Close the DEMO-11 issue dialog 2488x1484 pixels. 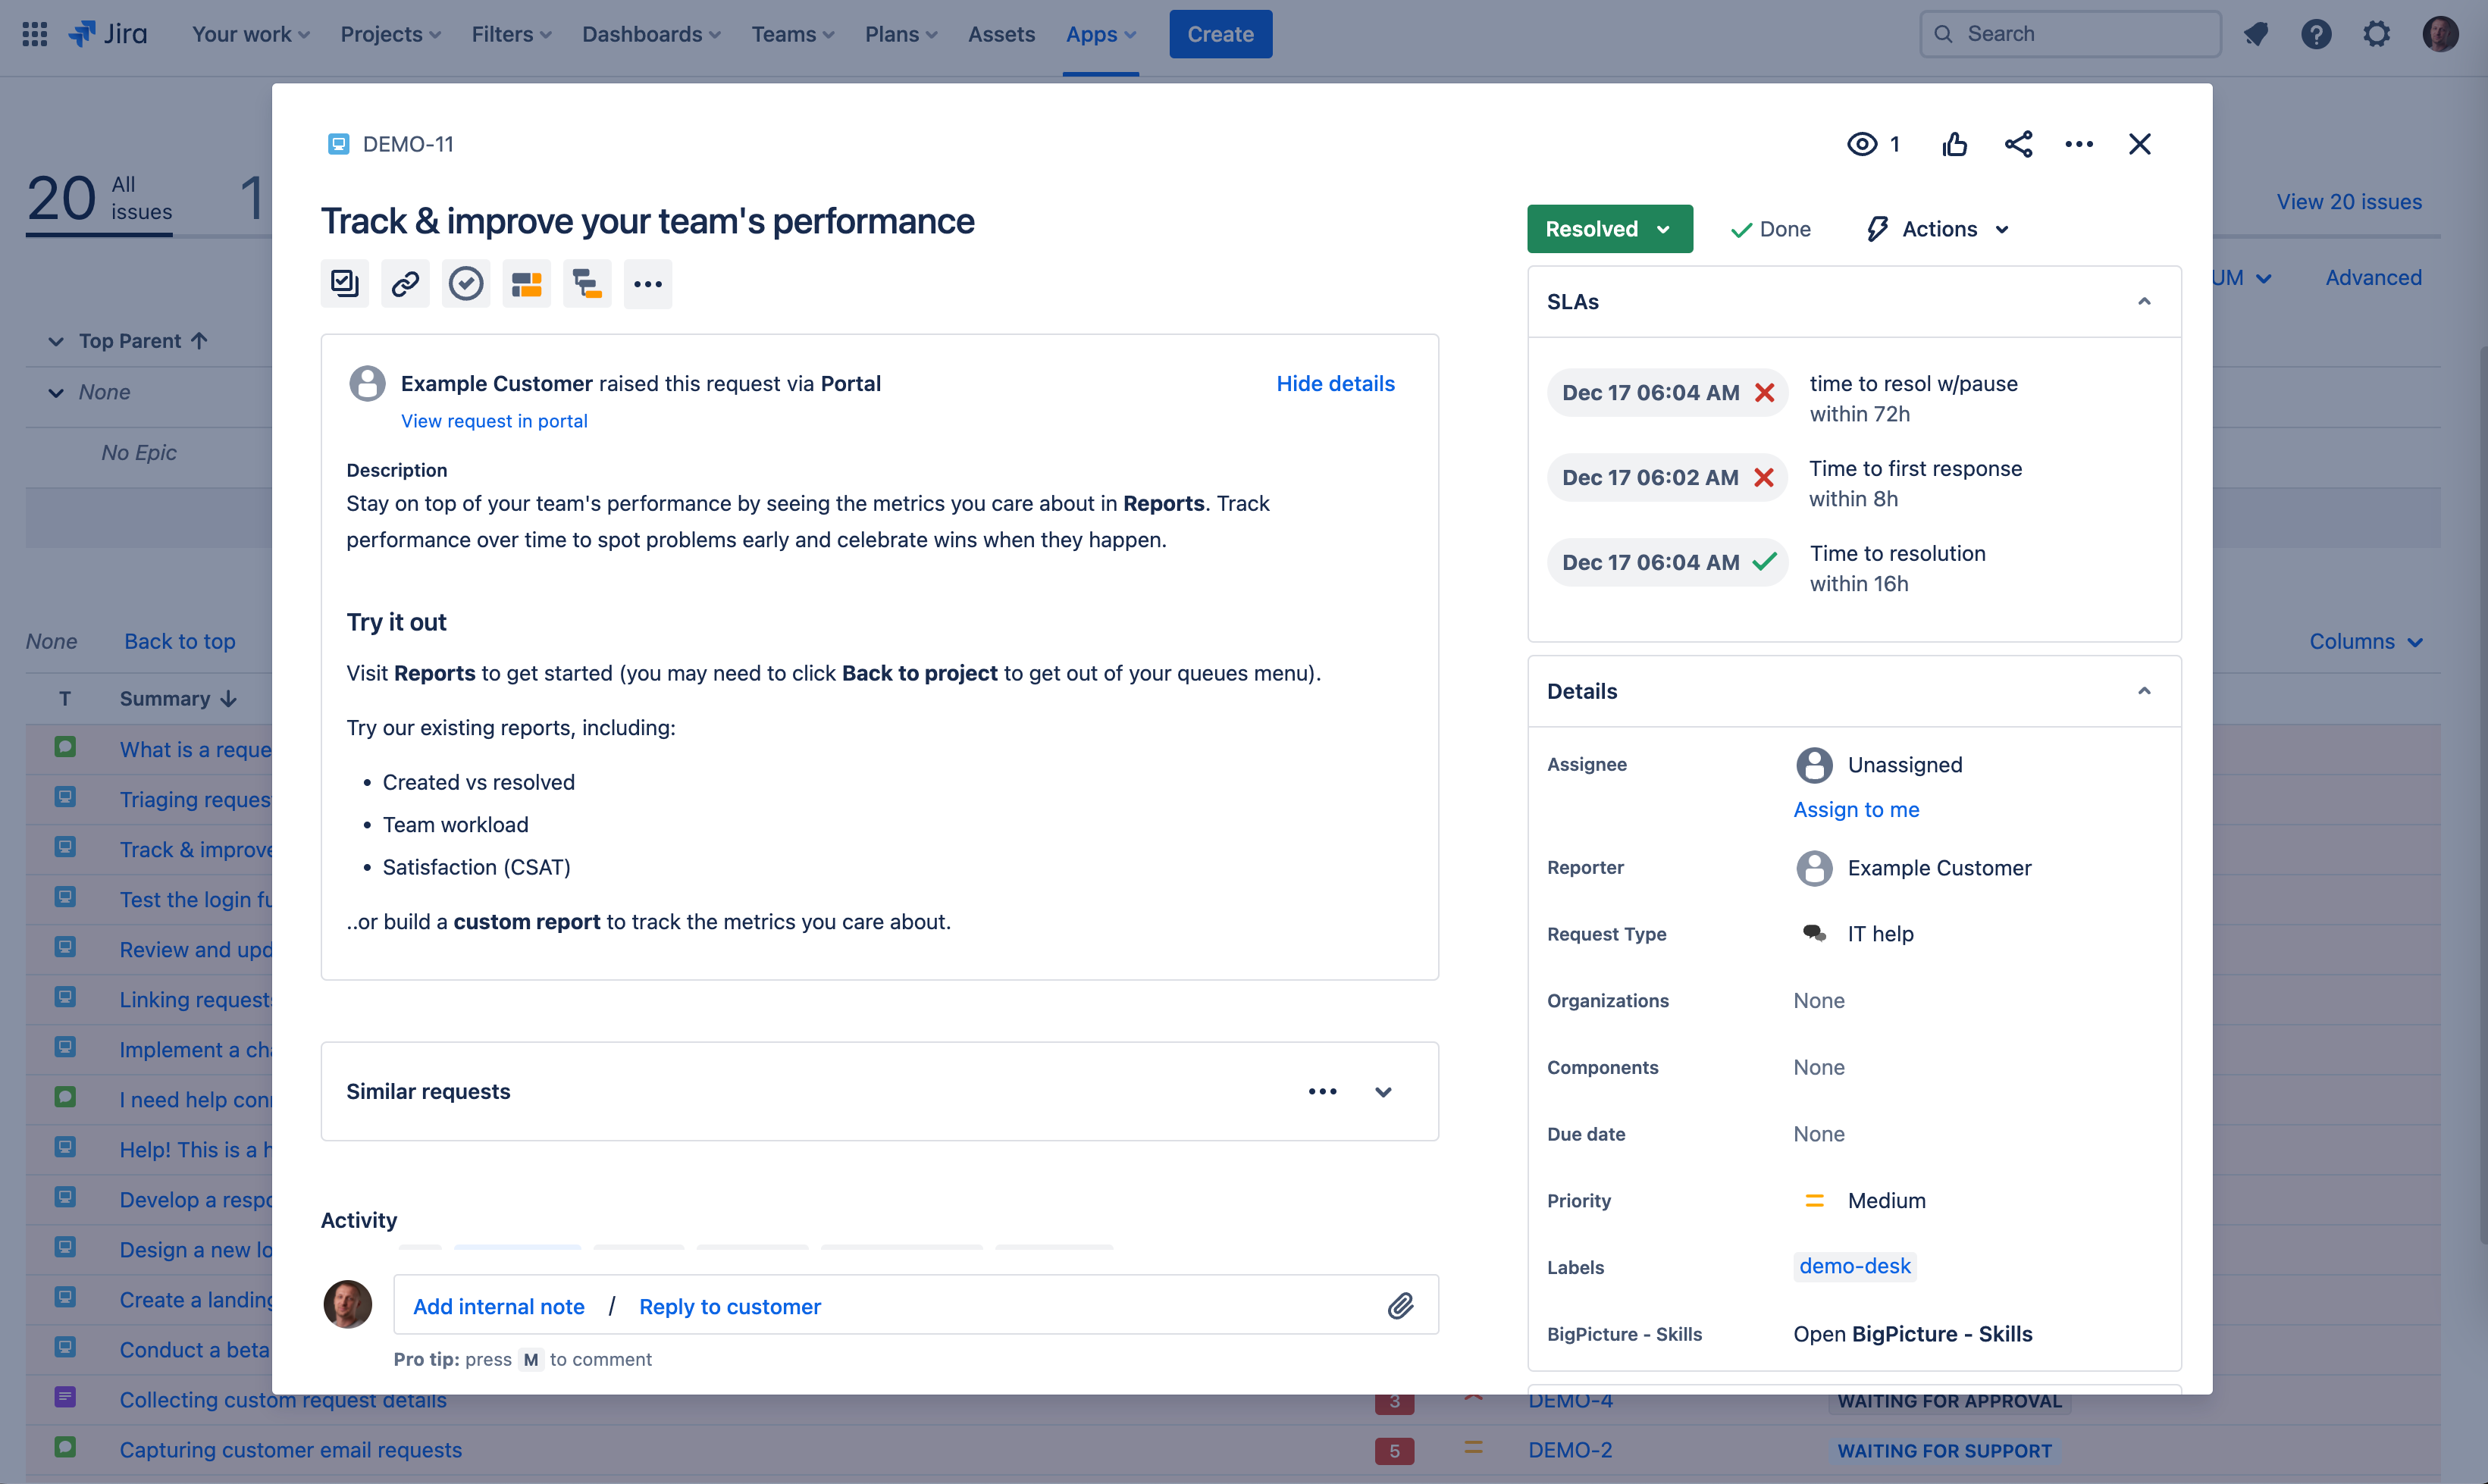2140,144
